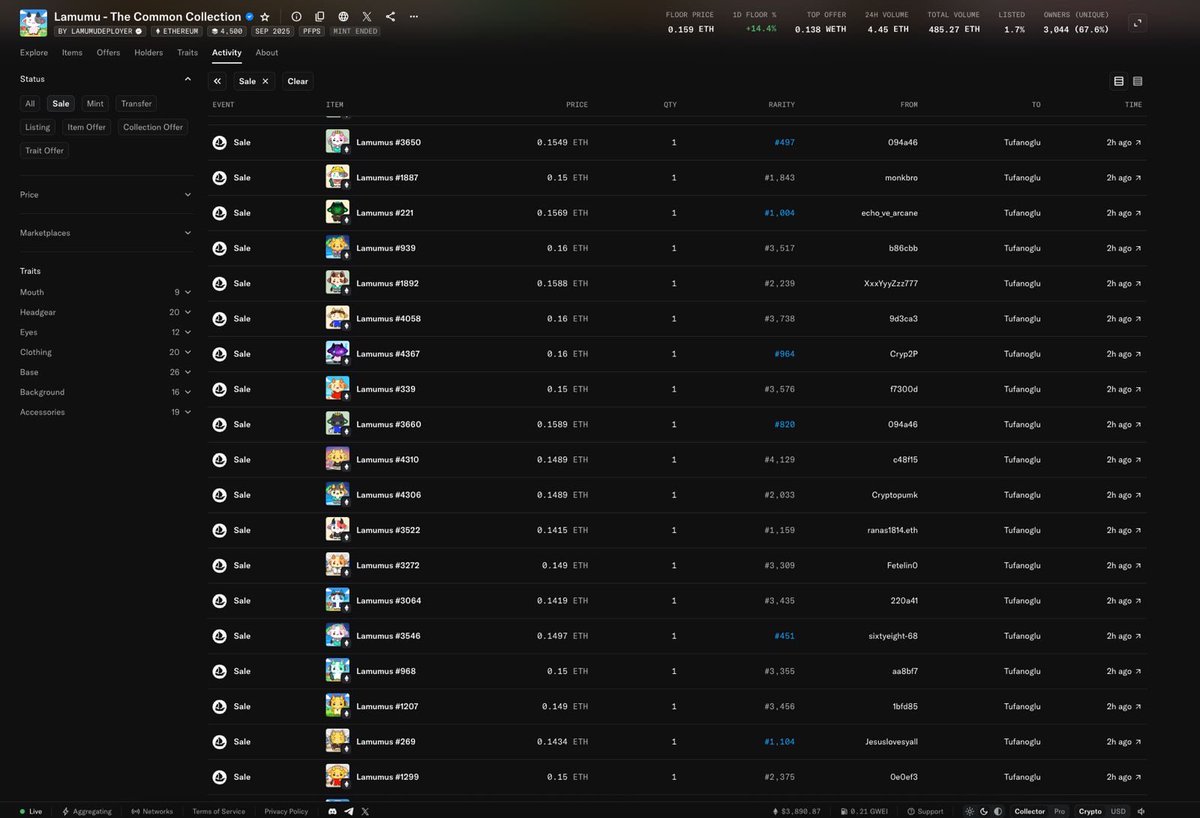Expand the Eyes trait filter

point(106,332)
